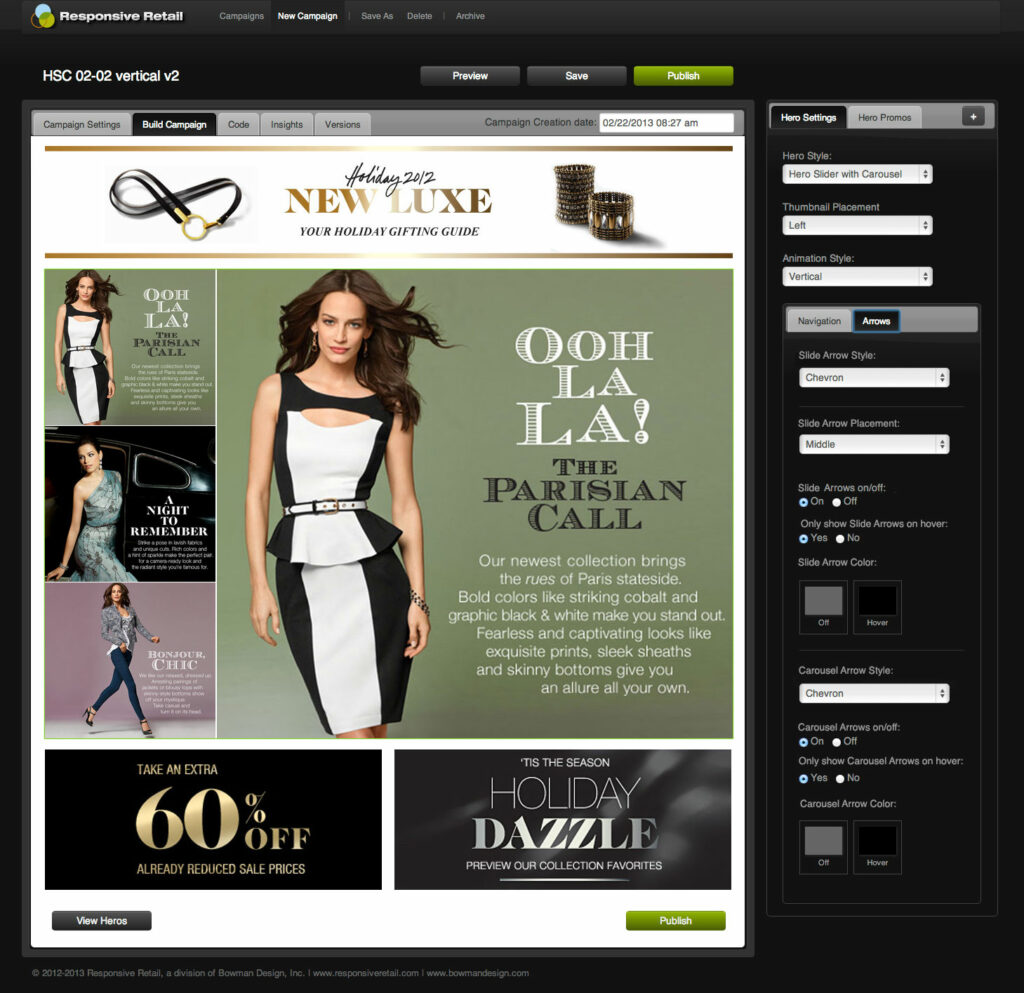Screen dimensions: 1024x993
Task: Select the A Night to Remember thumbnail
Action: (130, 504)
